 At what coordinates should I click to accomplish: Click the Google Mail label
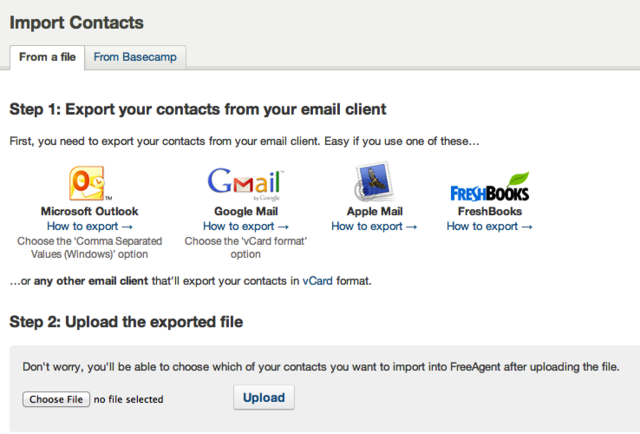tap(245, 212)
